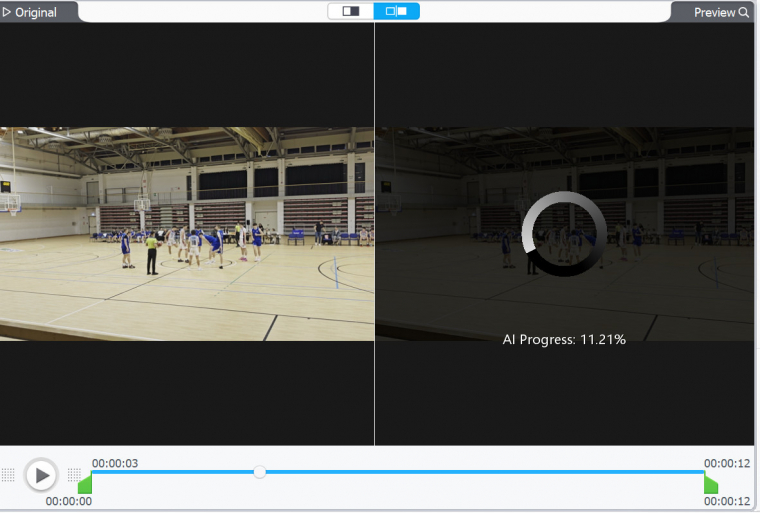Click the playhead knob on the timeline
760x513 pixels.
pyautogui.click(x=260, y=472)
